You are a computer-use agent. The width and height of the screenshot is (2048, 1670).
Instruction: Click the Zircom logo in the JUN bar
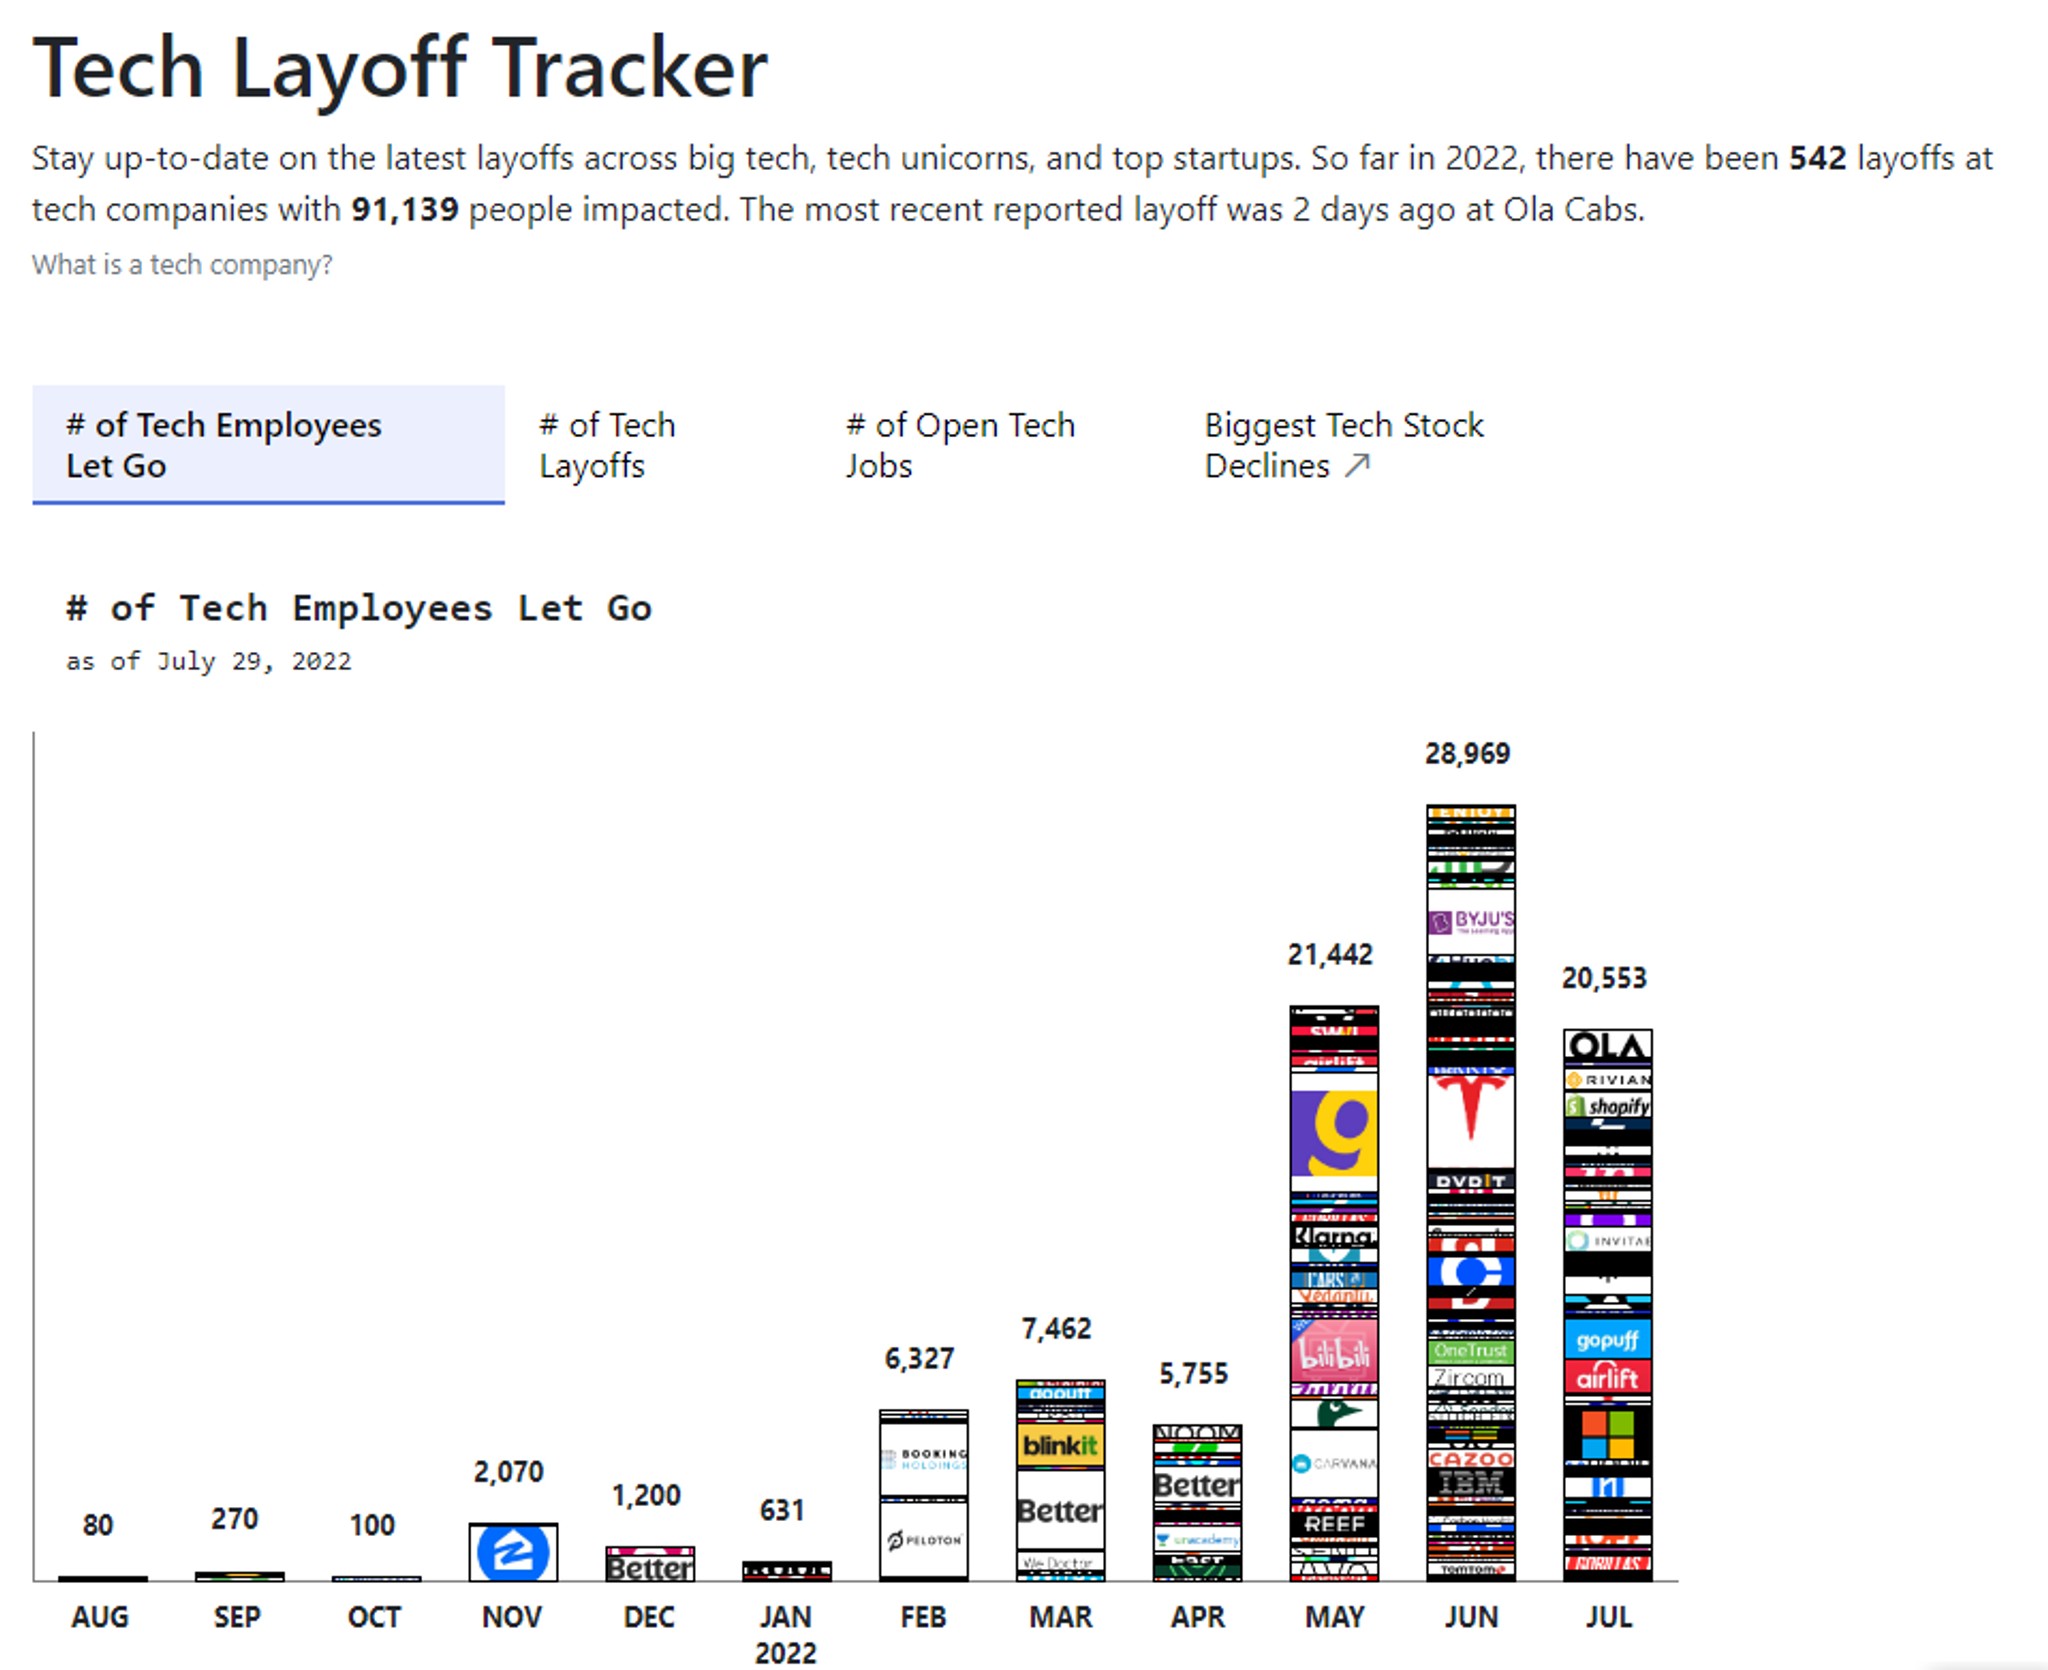(x=1472, y=1377)
